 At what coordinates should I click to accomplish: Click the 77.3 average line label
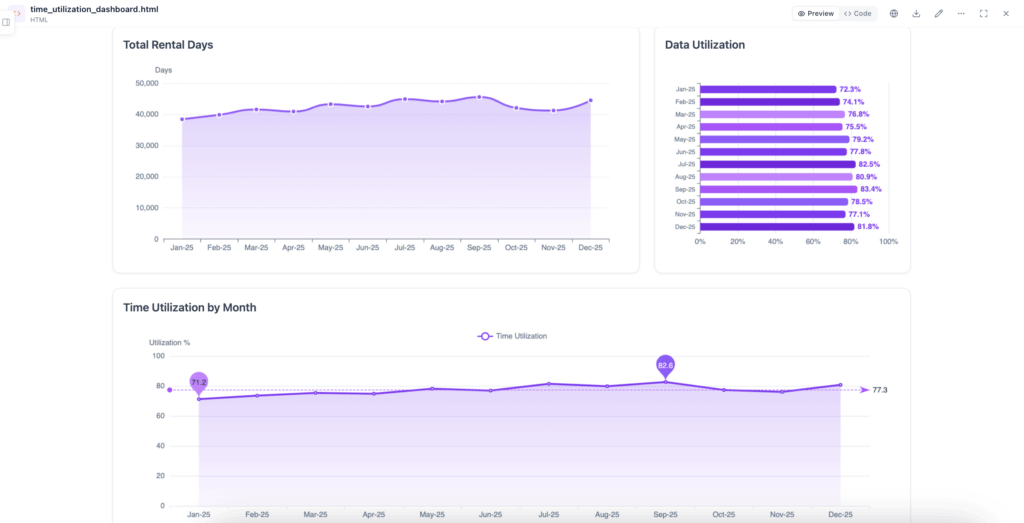(x=880, y=390)
